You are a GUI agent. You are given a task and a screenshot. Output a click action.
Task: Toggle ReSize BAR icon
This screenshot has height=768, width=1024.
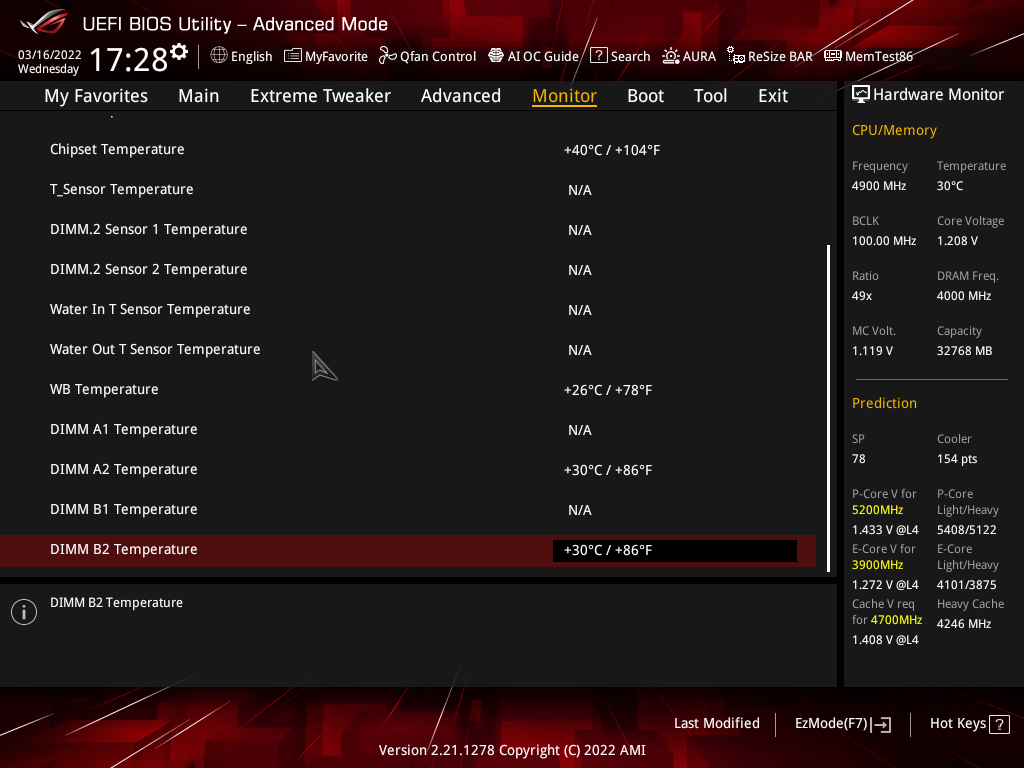pyautogui.click(x=736, y=56)
